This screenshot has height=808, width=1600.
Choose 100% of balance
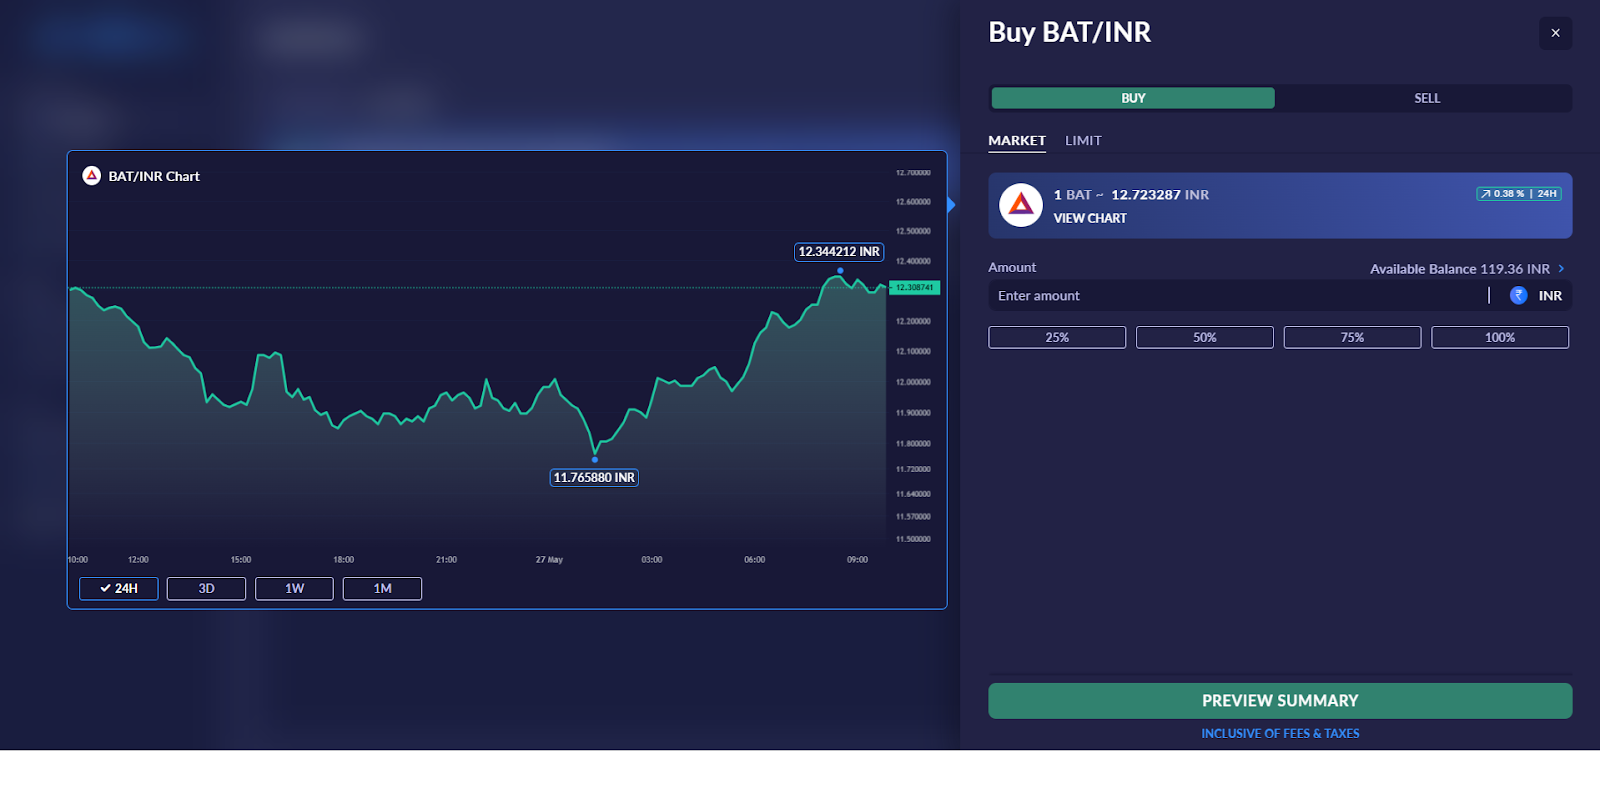pos(1500,338)
